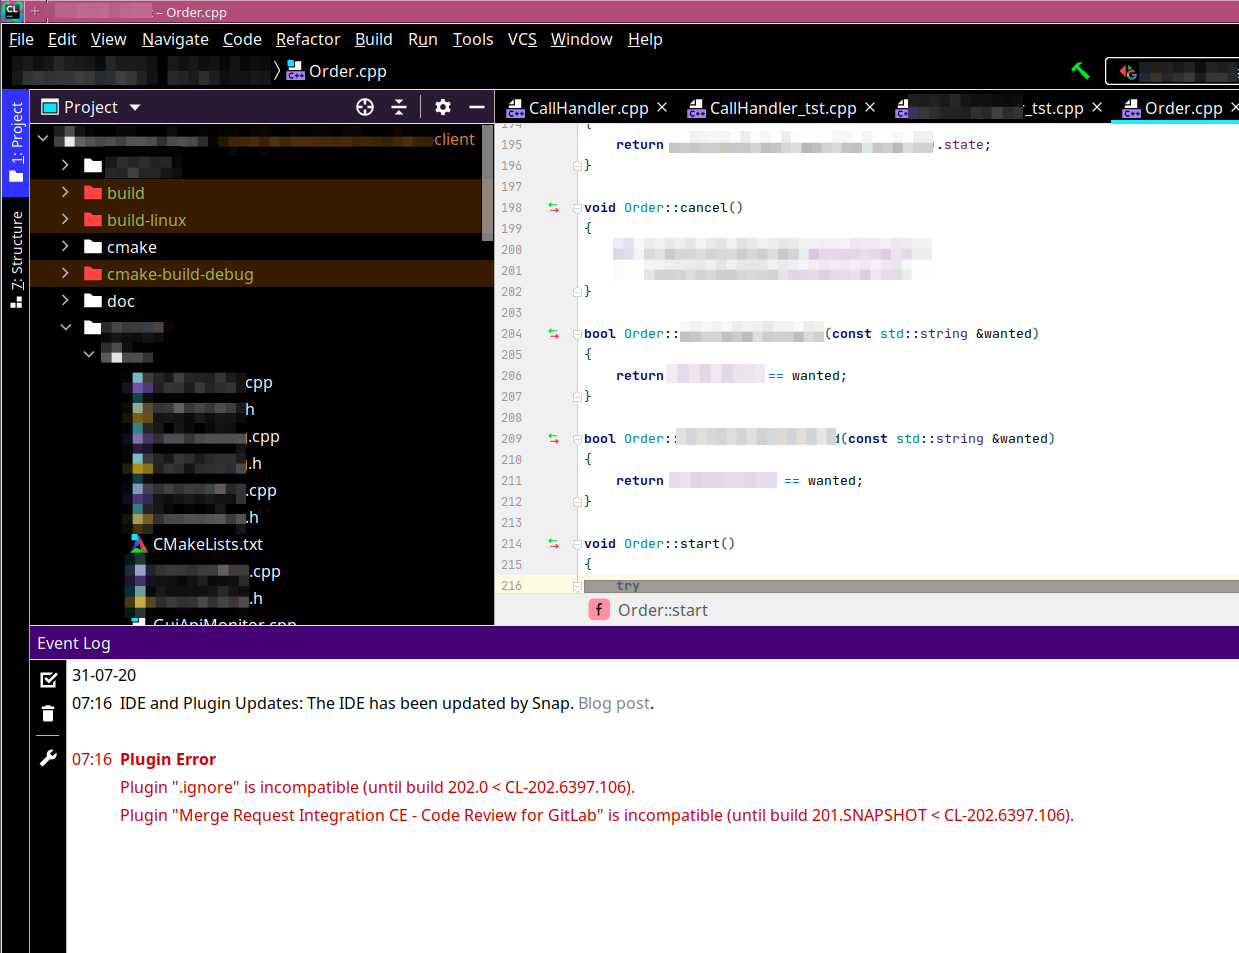Mark all Event Log notifications as read

pos(48,680)
